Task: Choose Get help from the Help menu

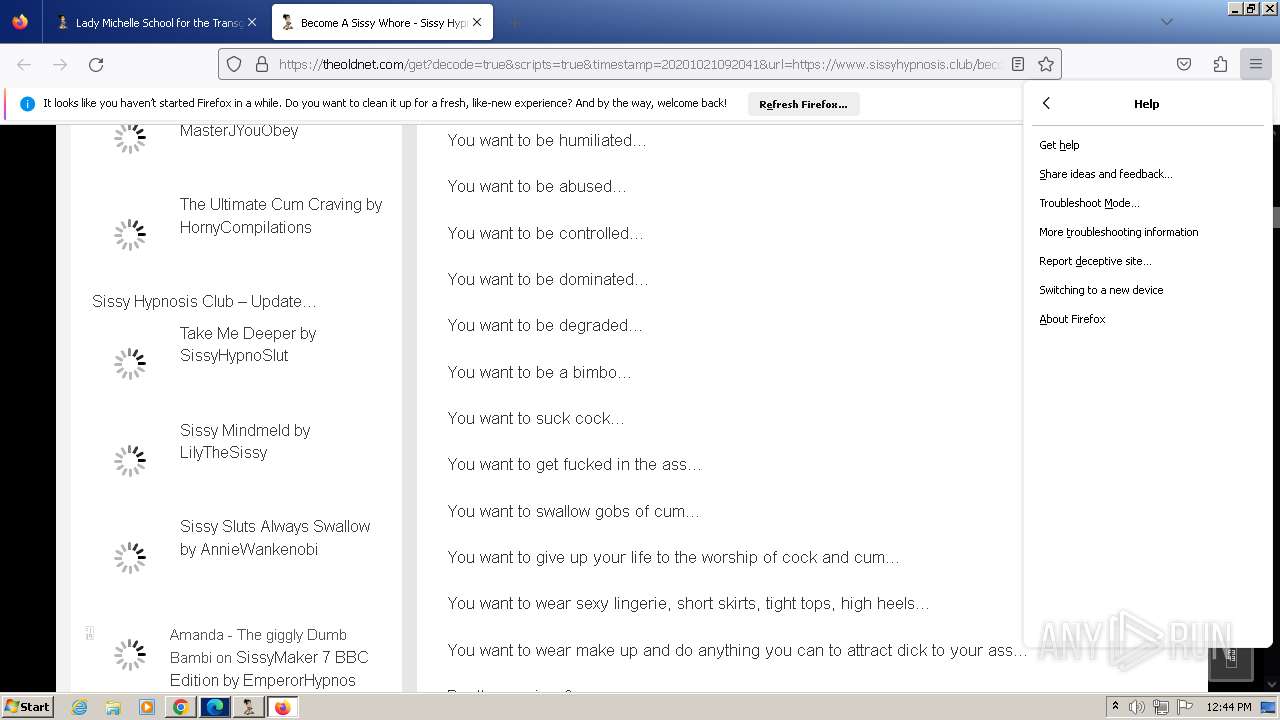Action: 1147,145
